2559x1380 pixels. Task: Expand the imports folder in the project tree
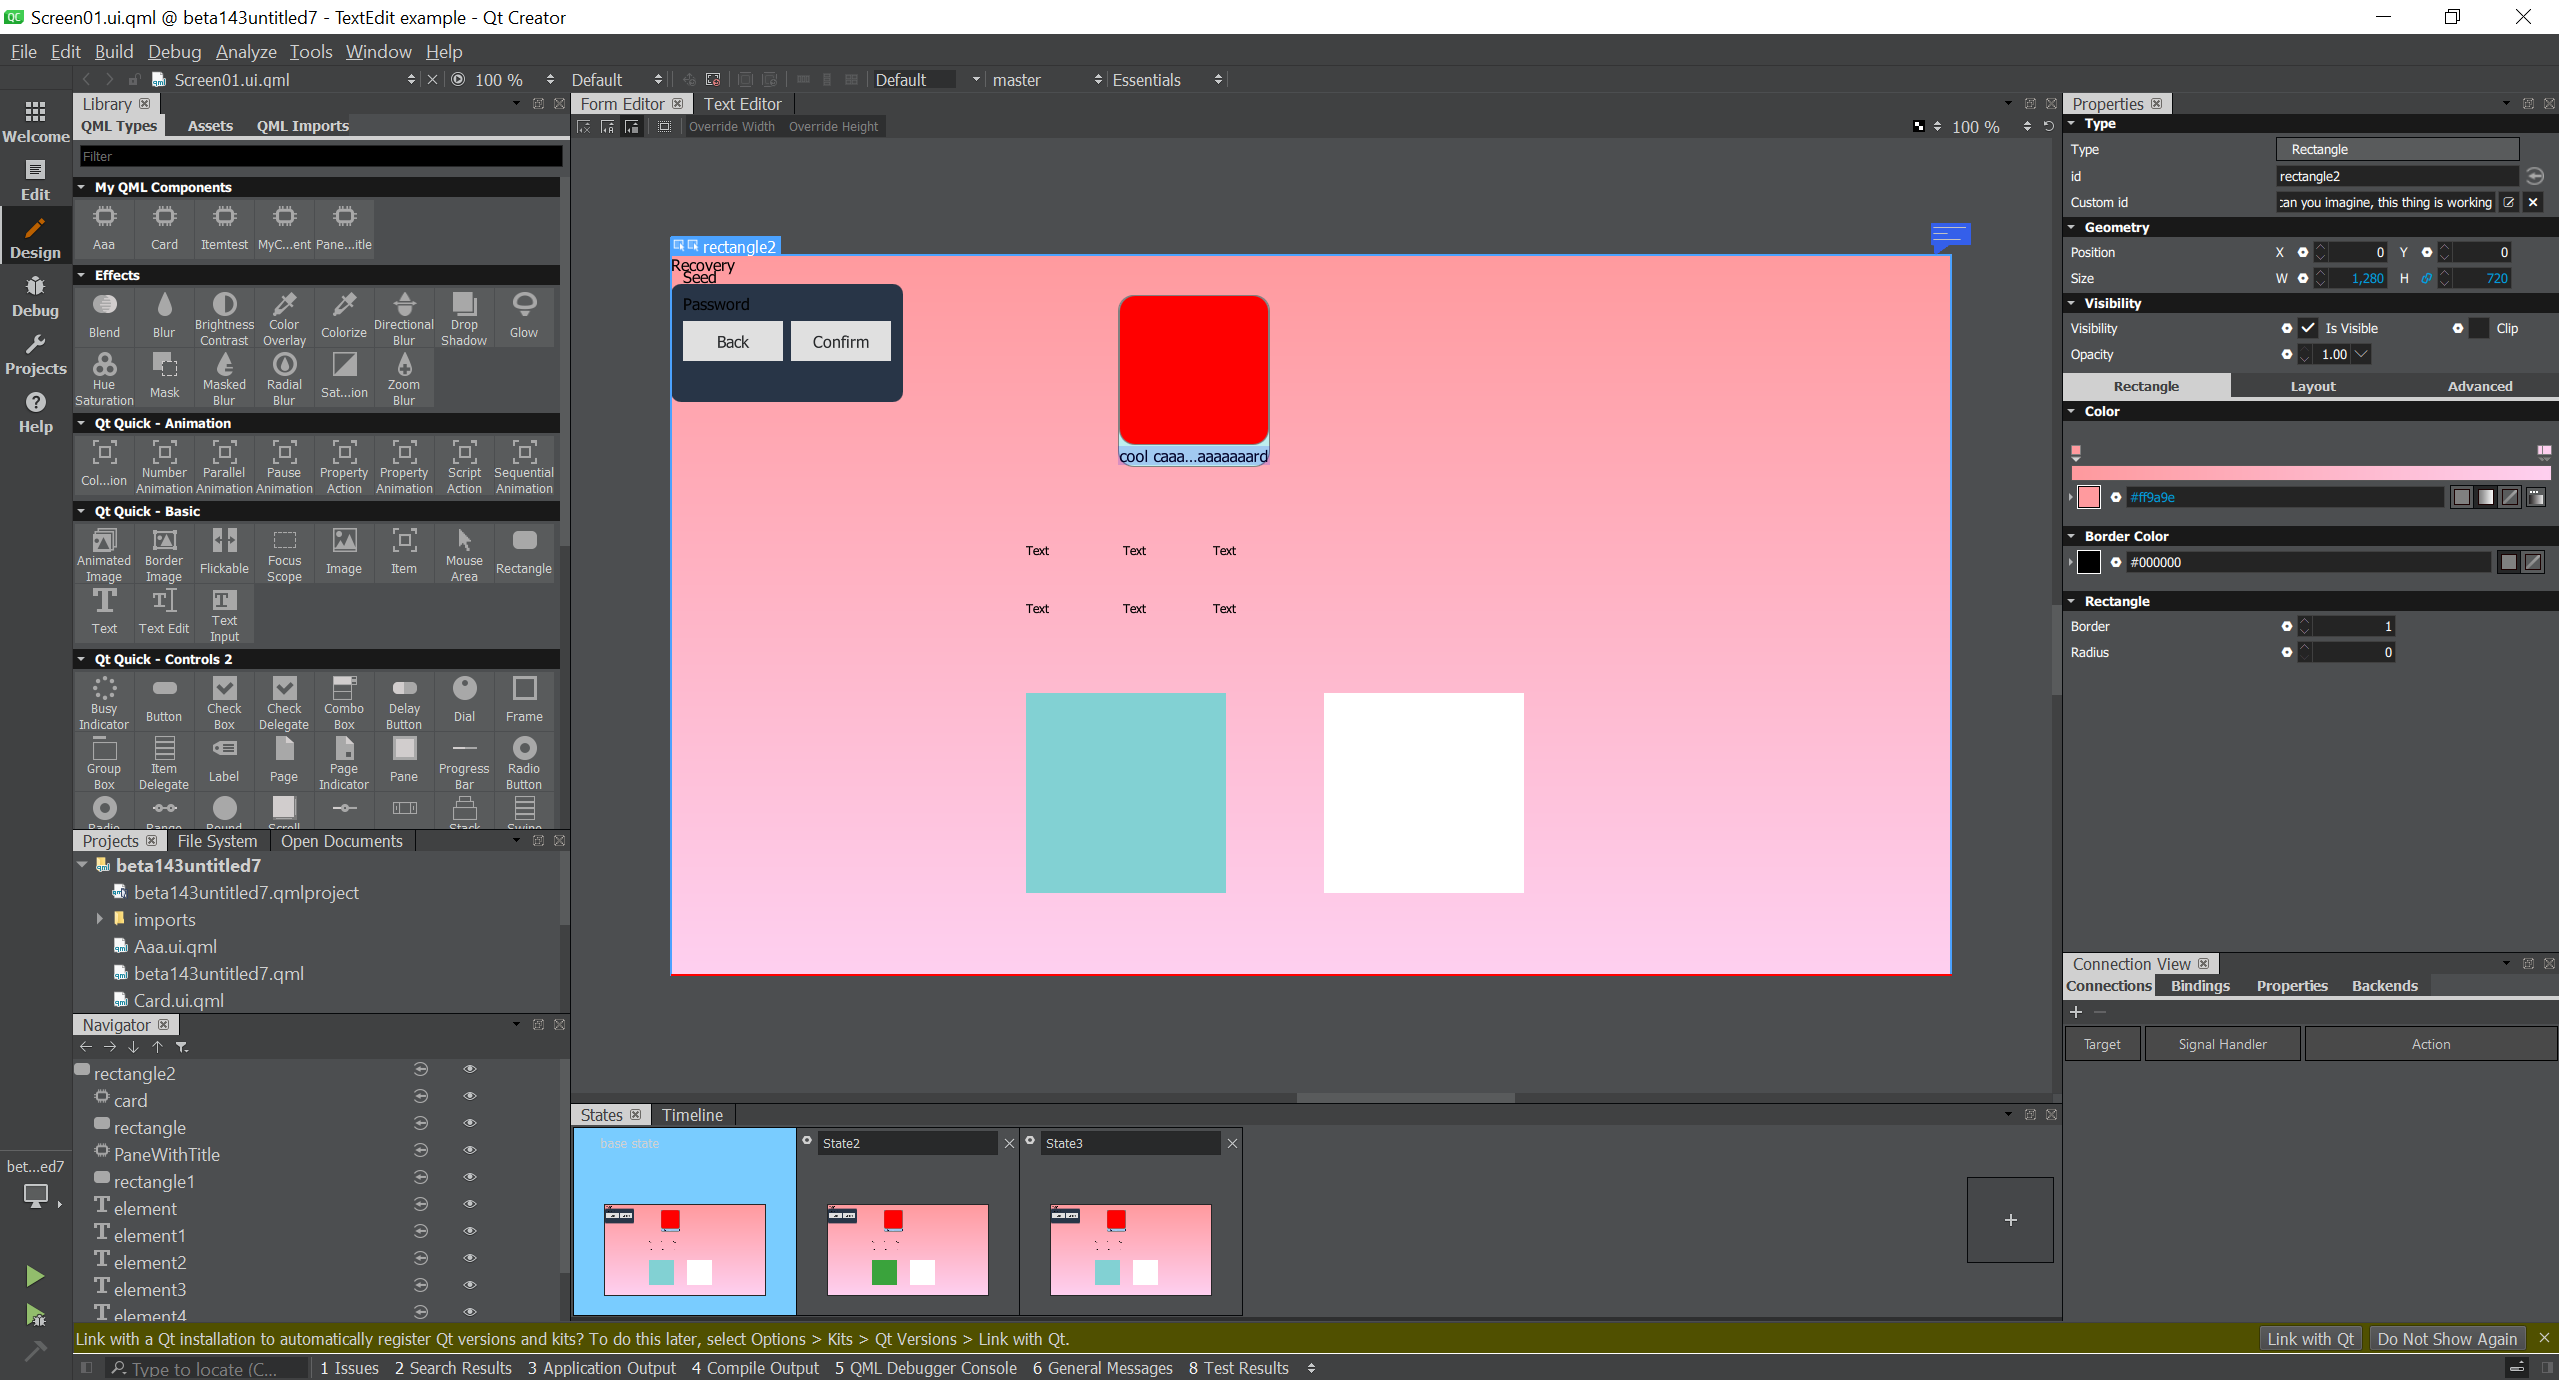[x=99, y=918]
